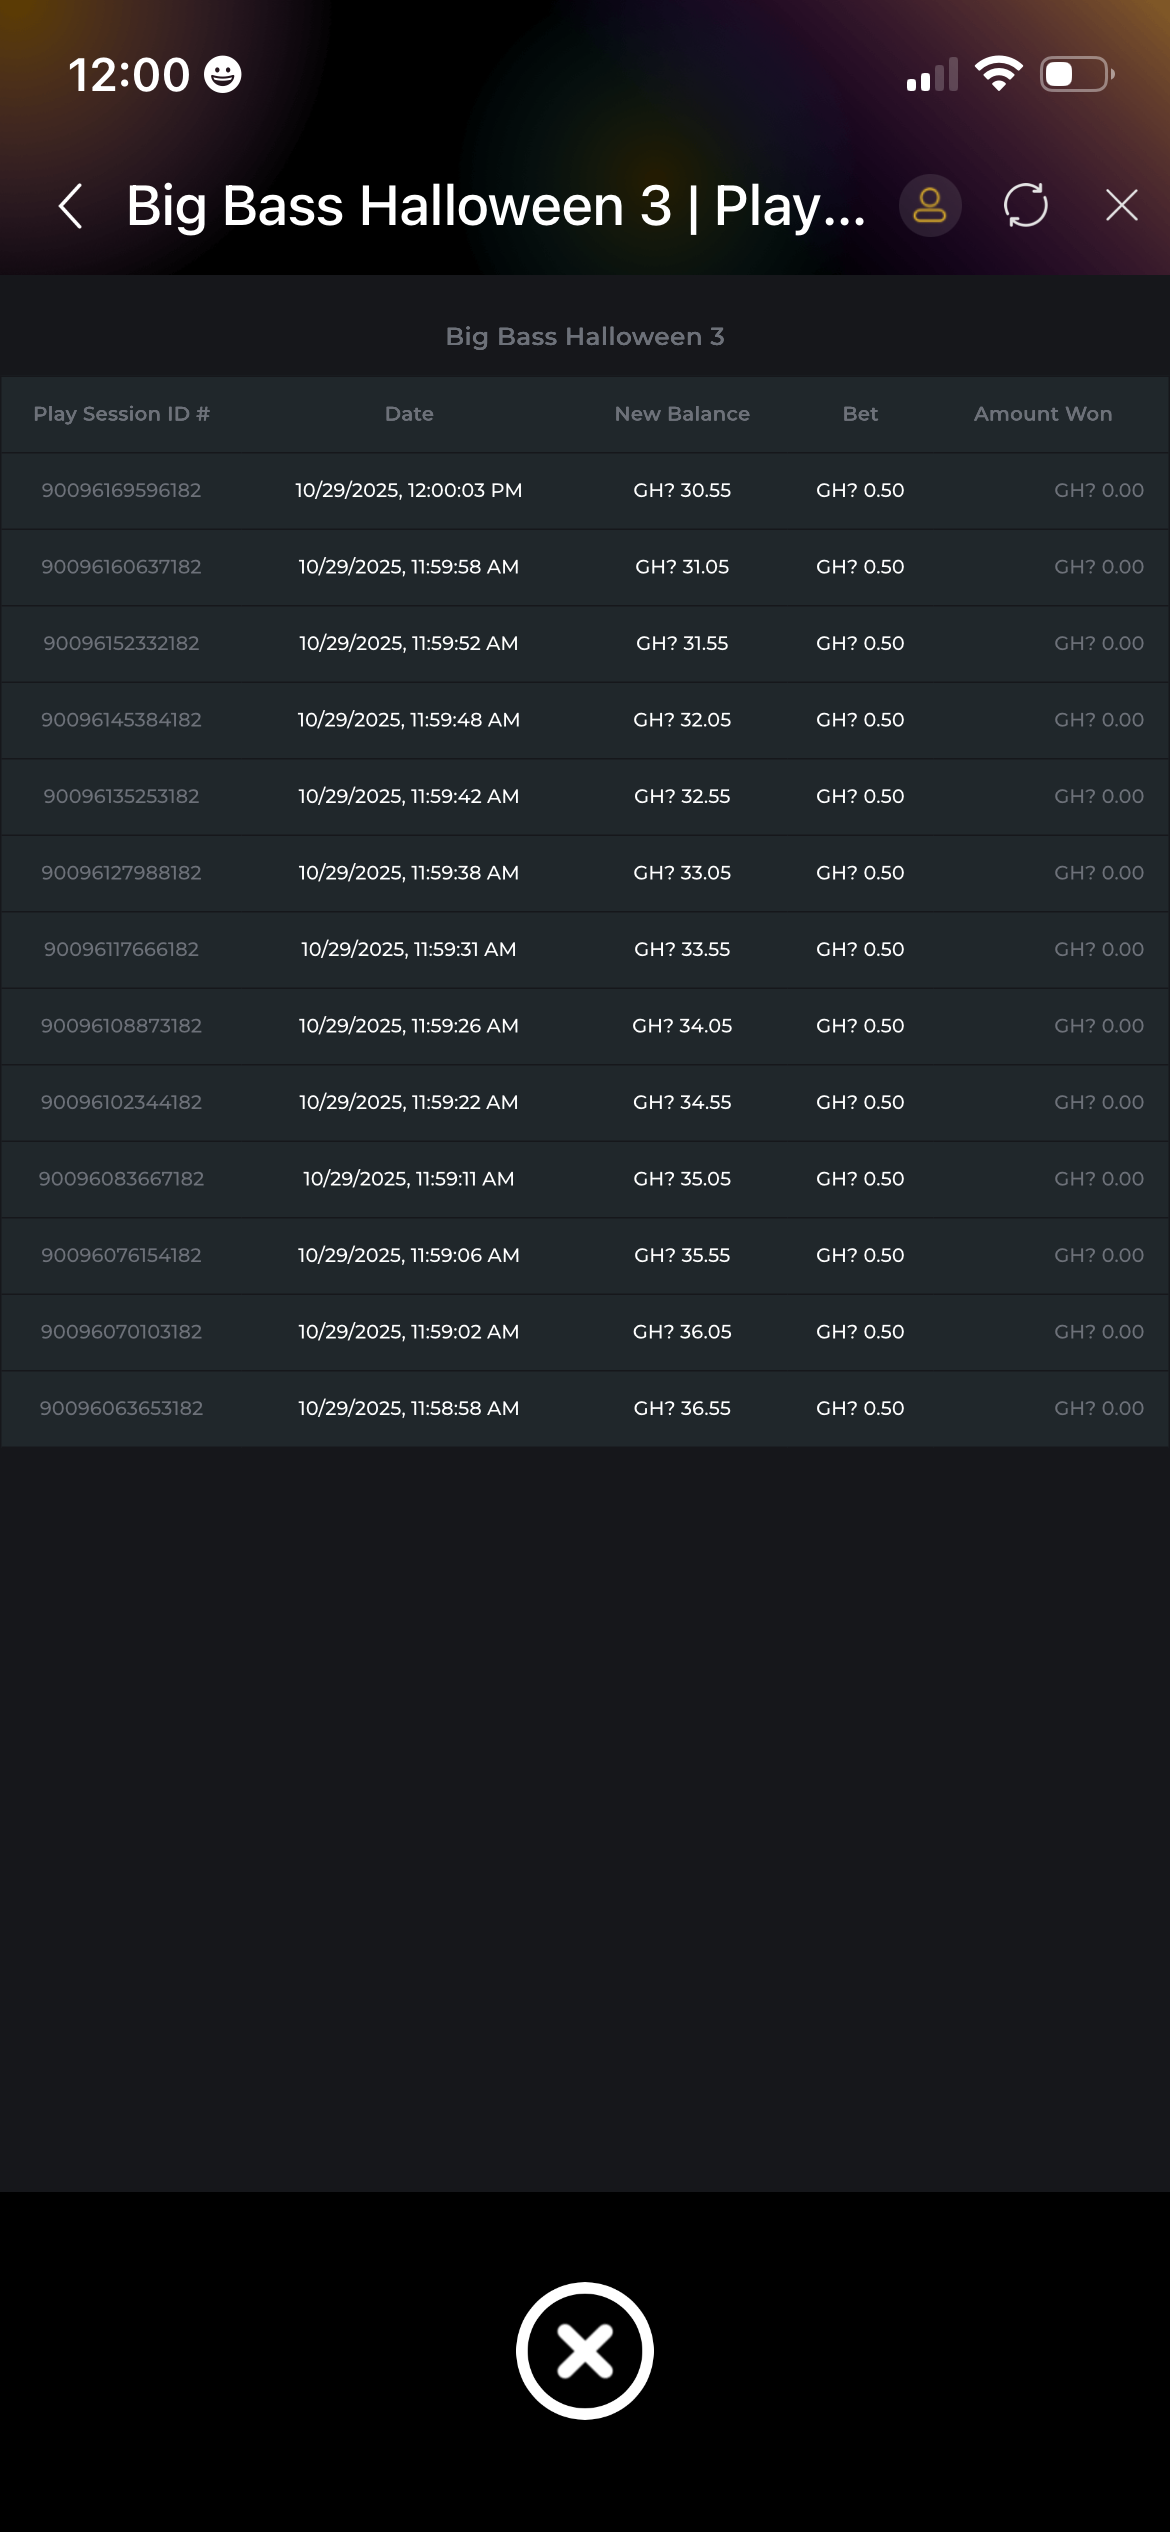
Task: Select the row with balance GH? 36.55
Action: (x=682, y=1408)
